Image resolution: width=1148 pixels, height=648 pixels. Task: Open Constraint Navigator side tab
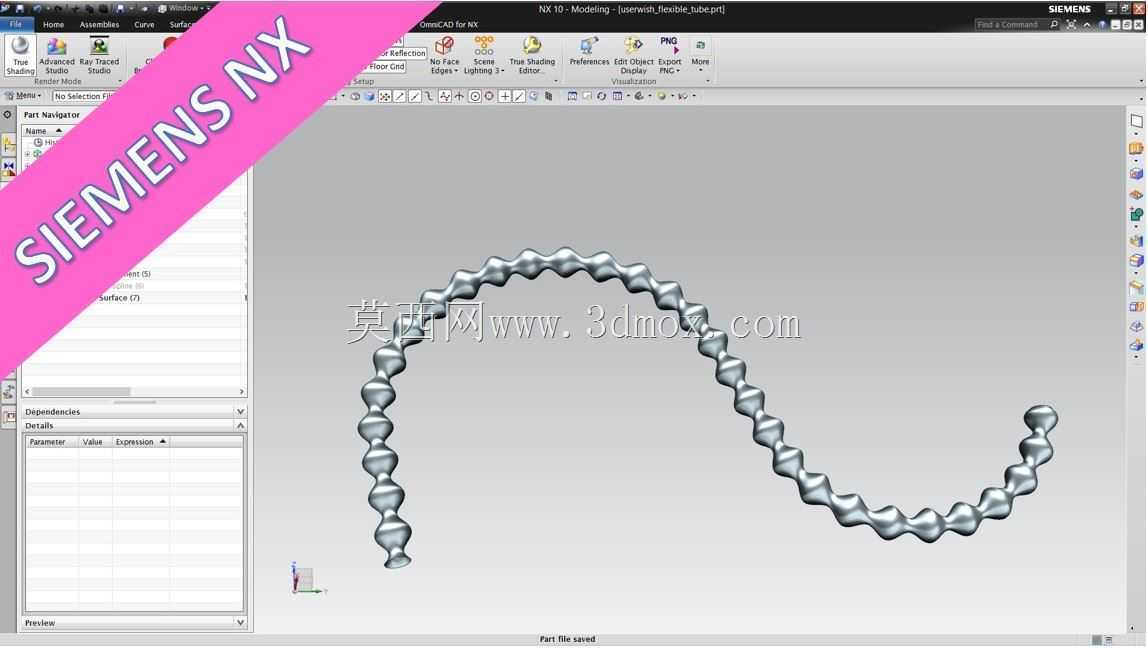(x=9, y=168)
